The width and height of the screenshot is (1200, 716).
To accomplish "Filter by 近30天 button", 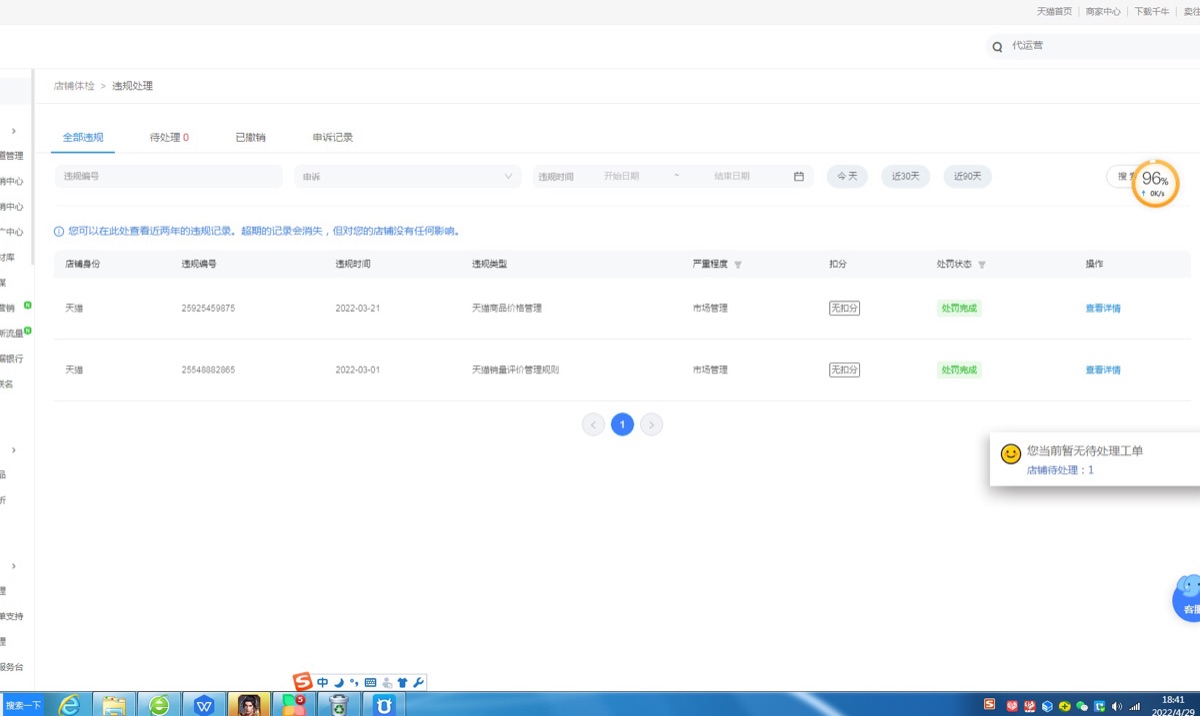I will coord(905,176).
